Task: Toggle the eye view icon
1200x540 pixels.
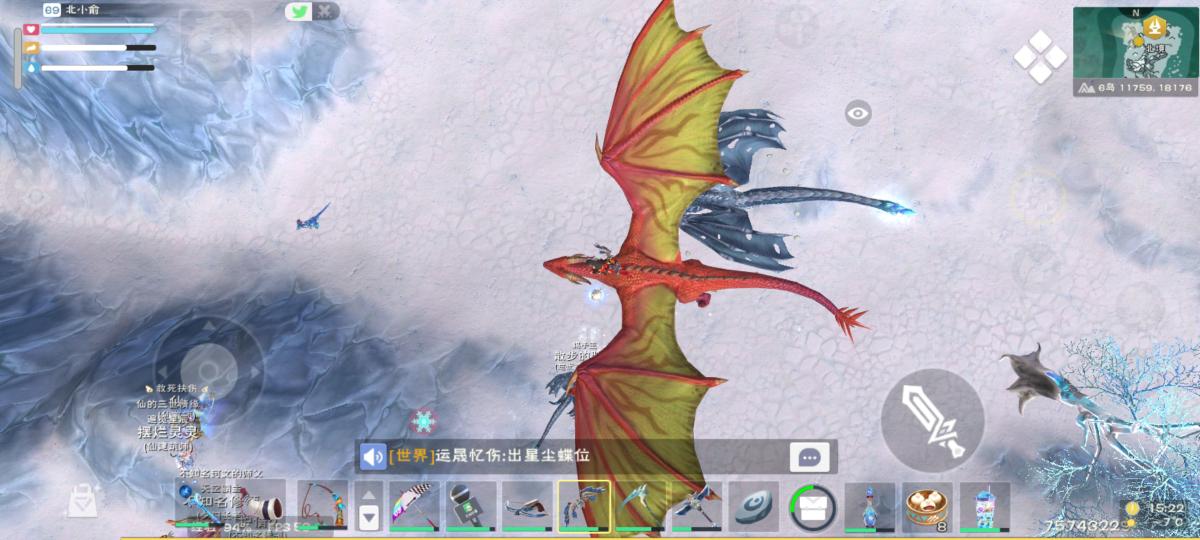Action: (x=858, y=113)
